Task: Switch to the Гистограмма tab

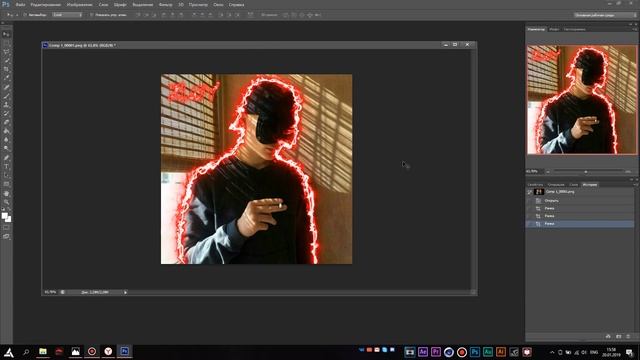Action: (x=575, y=29)
